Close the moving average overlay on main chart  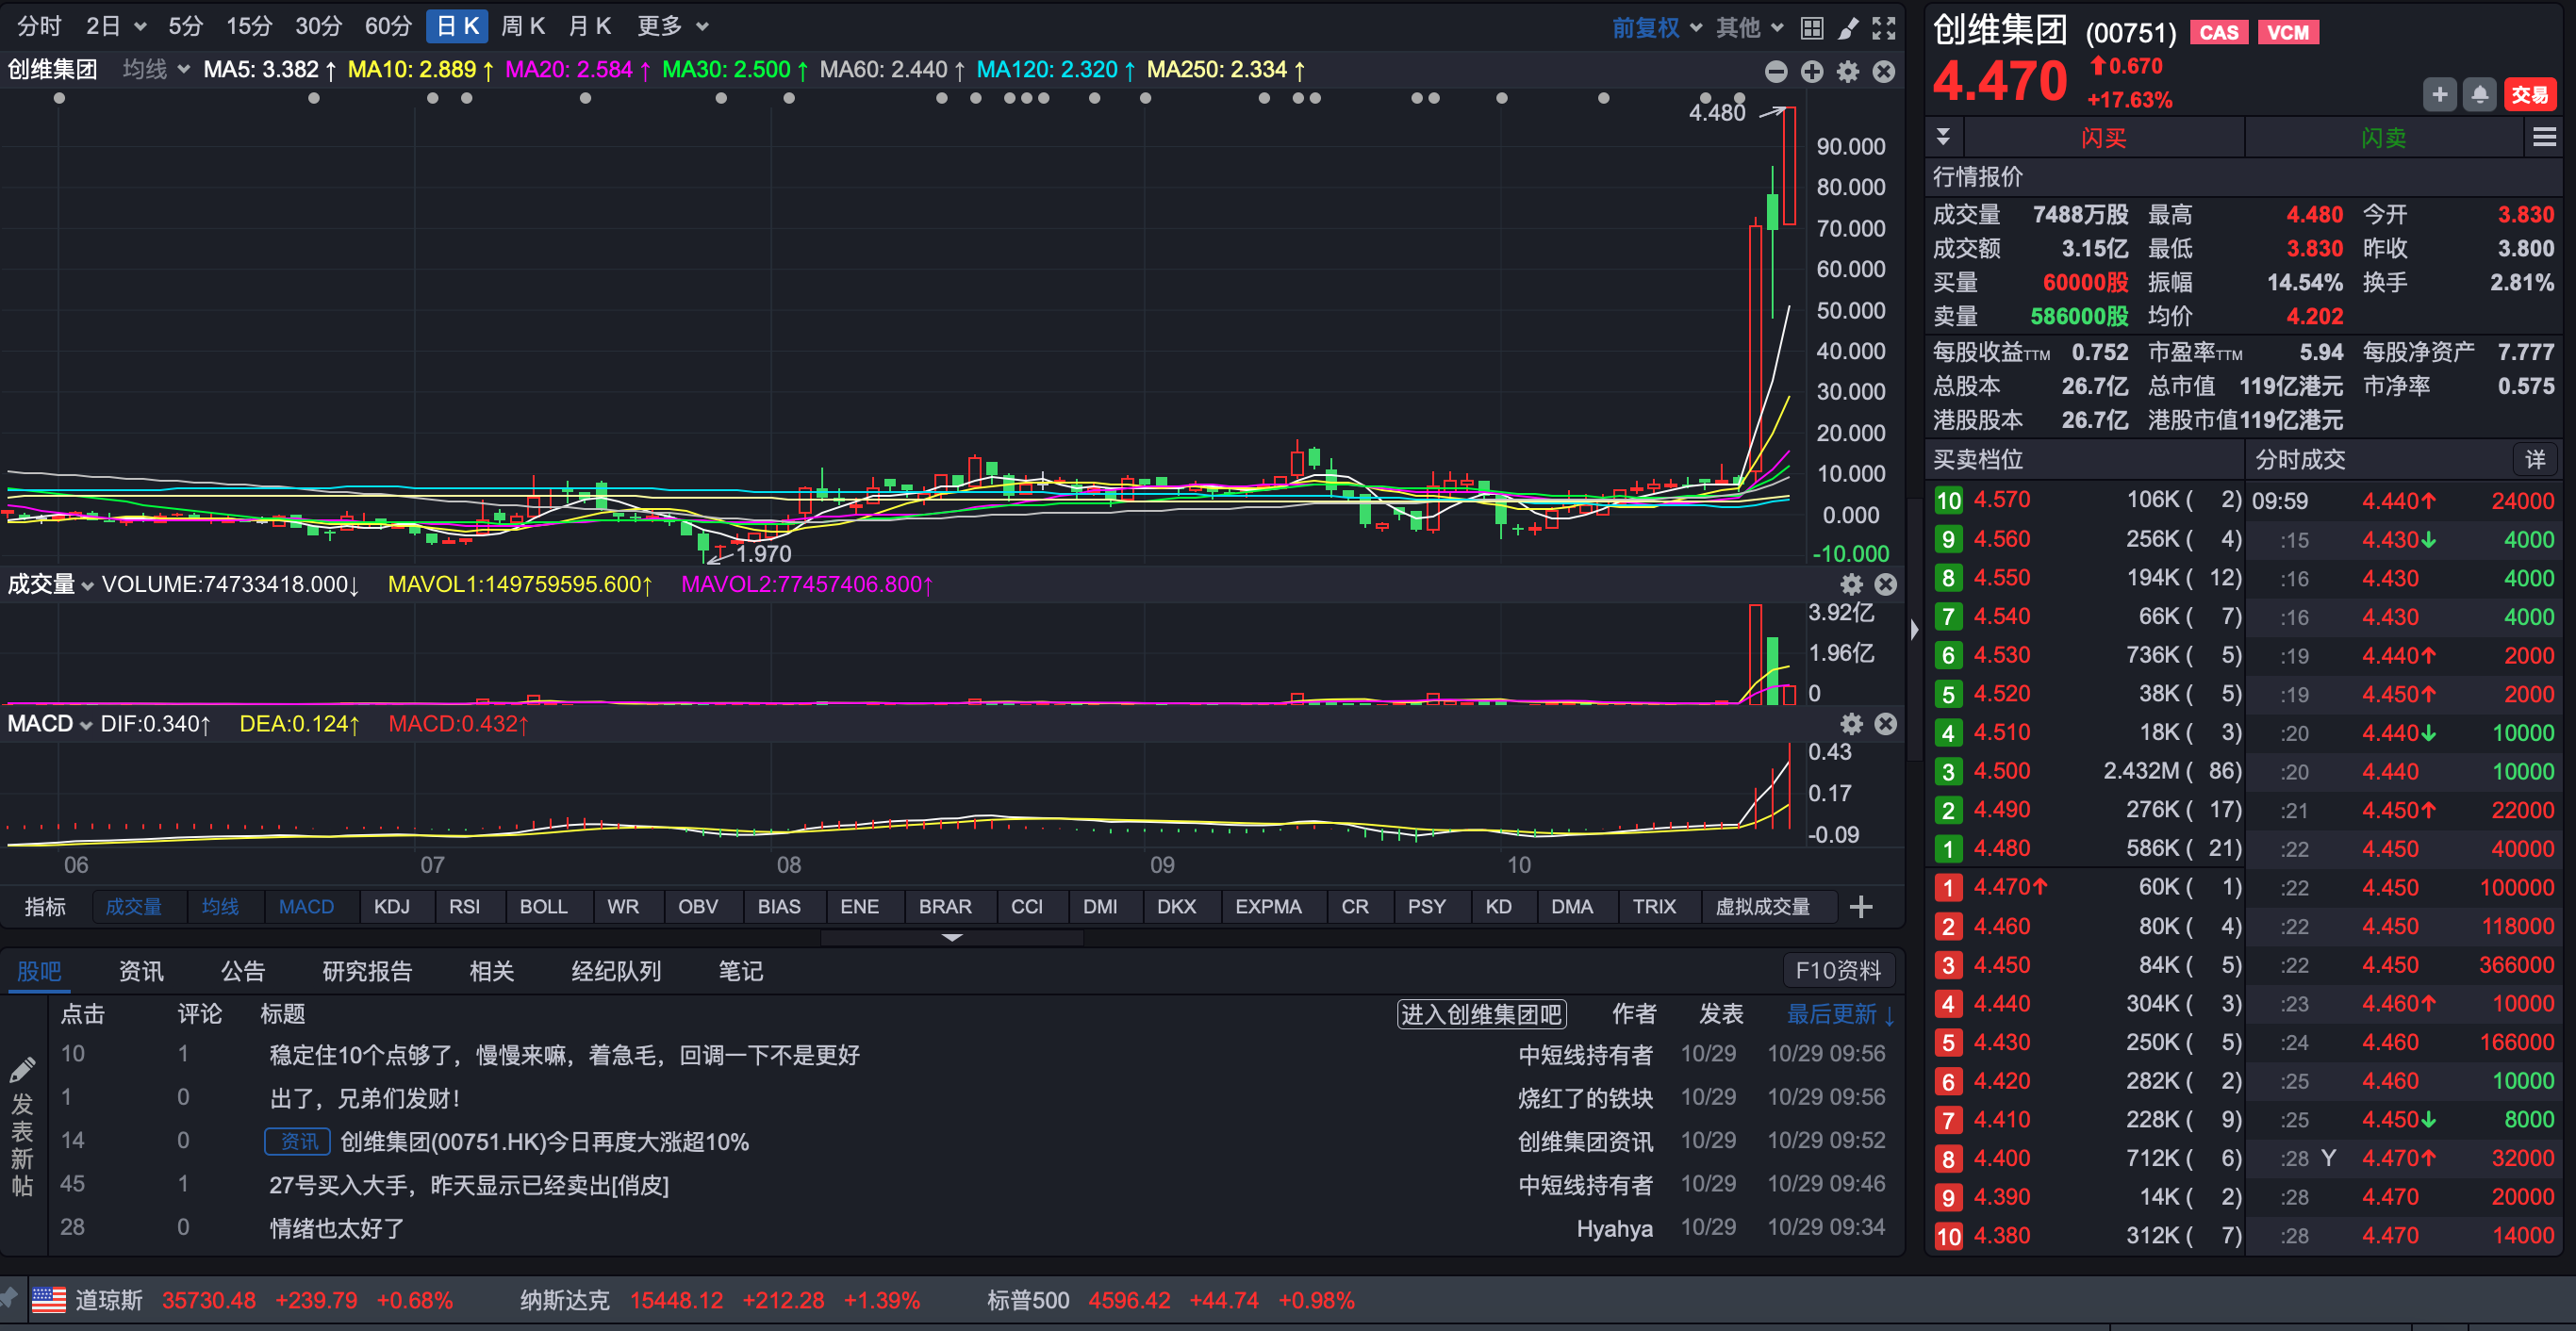1884,71
